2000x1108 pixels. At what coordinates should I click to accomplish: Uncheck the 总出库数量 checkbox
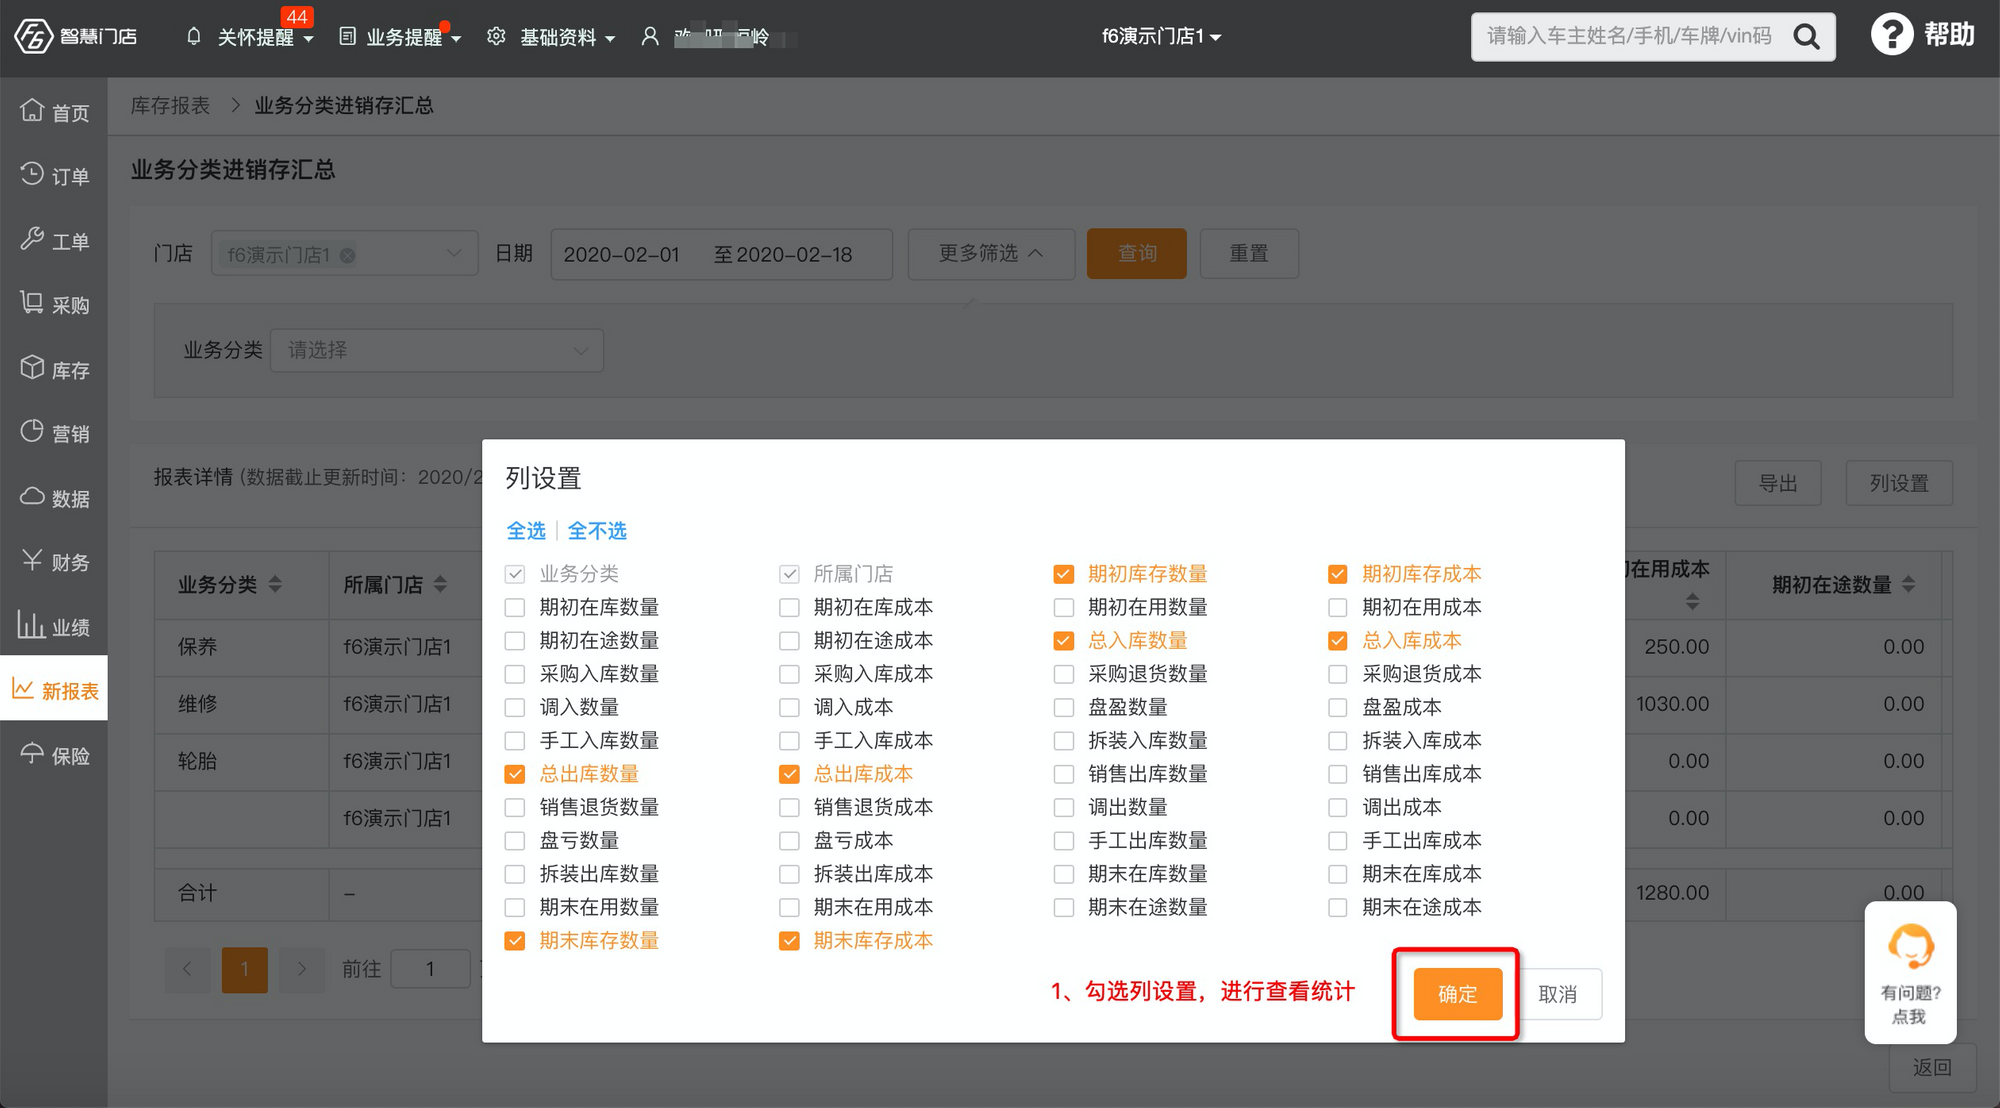click(x=515, y=774)
